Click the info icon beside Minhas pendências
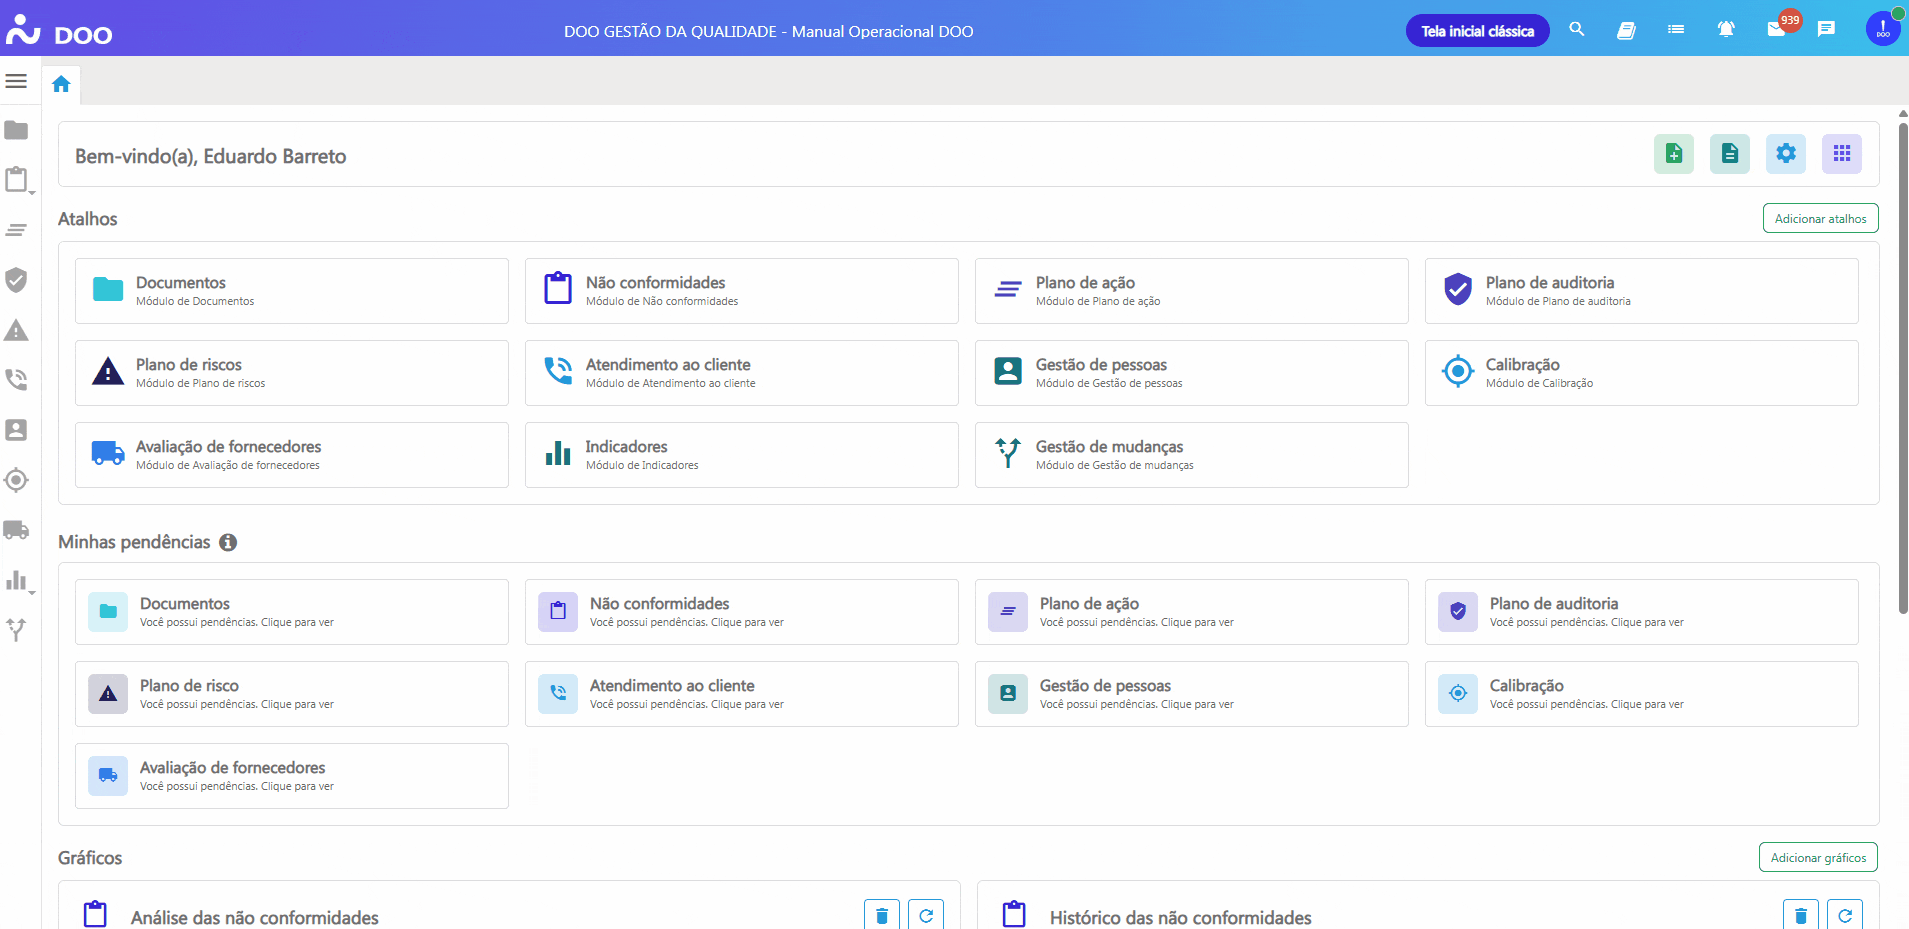This screenshot has height=929, width=1909. click(x=228, y=542)
